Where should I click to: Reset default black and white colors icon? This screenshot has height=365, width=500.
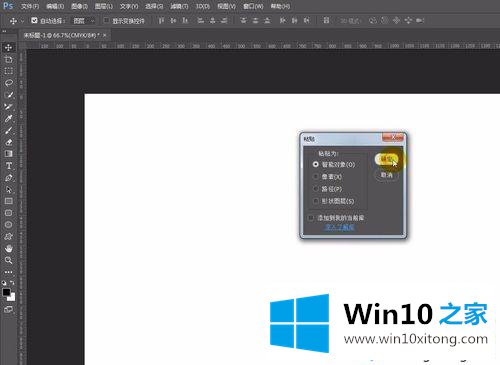coord(4,283)
